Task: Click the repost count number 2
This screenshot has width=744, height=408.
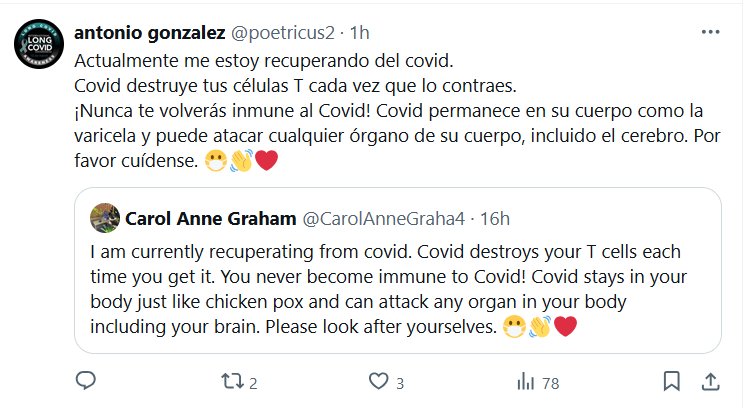Action: coord(254,382)
